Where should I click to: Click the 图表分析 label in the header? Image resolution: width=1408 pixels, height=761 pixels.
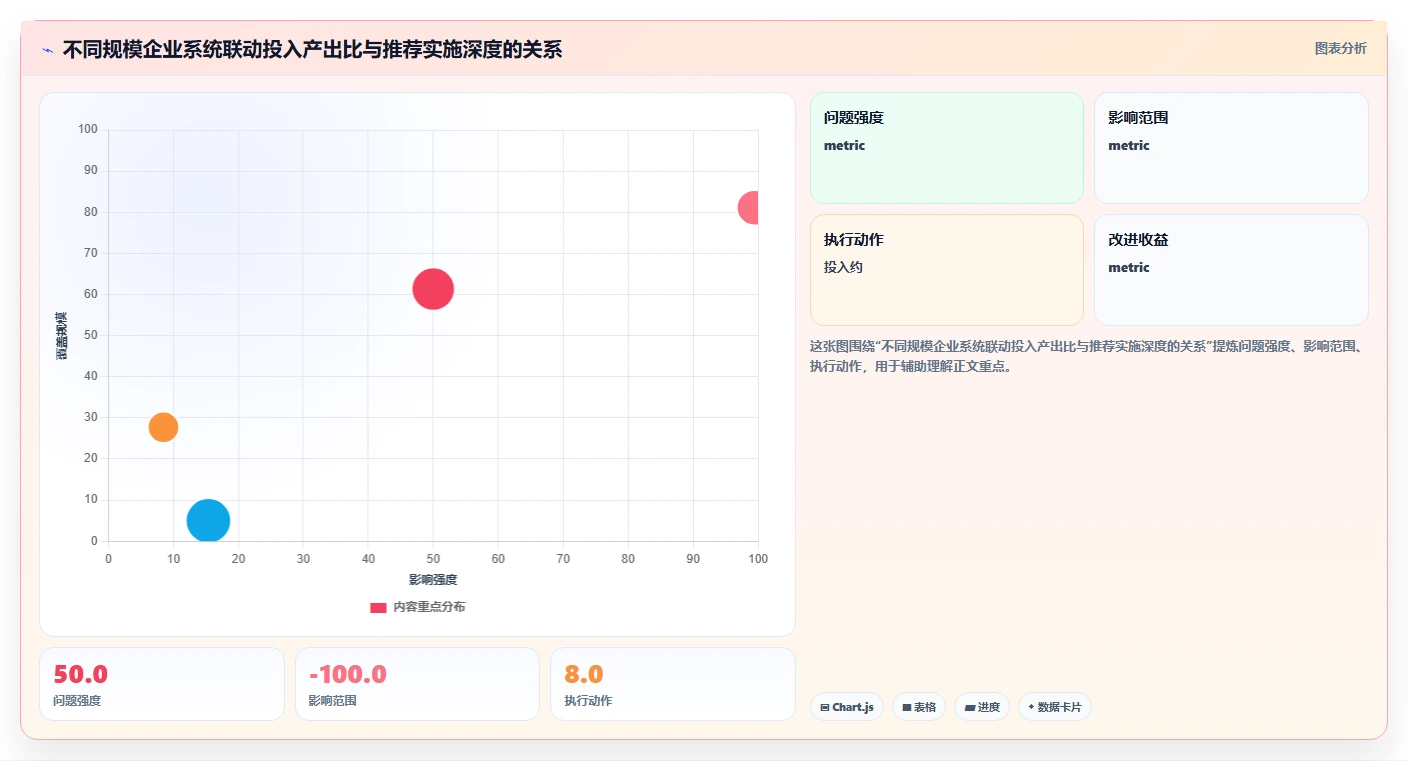tap(1340, 48)
